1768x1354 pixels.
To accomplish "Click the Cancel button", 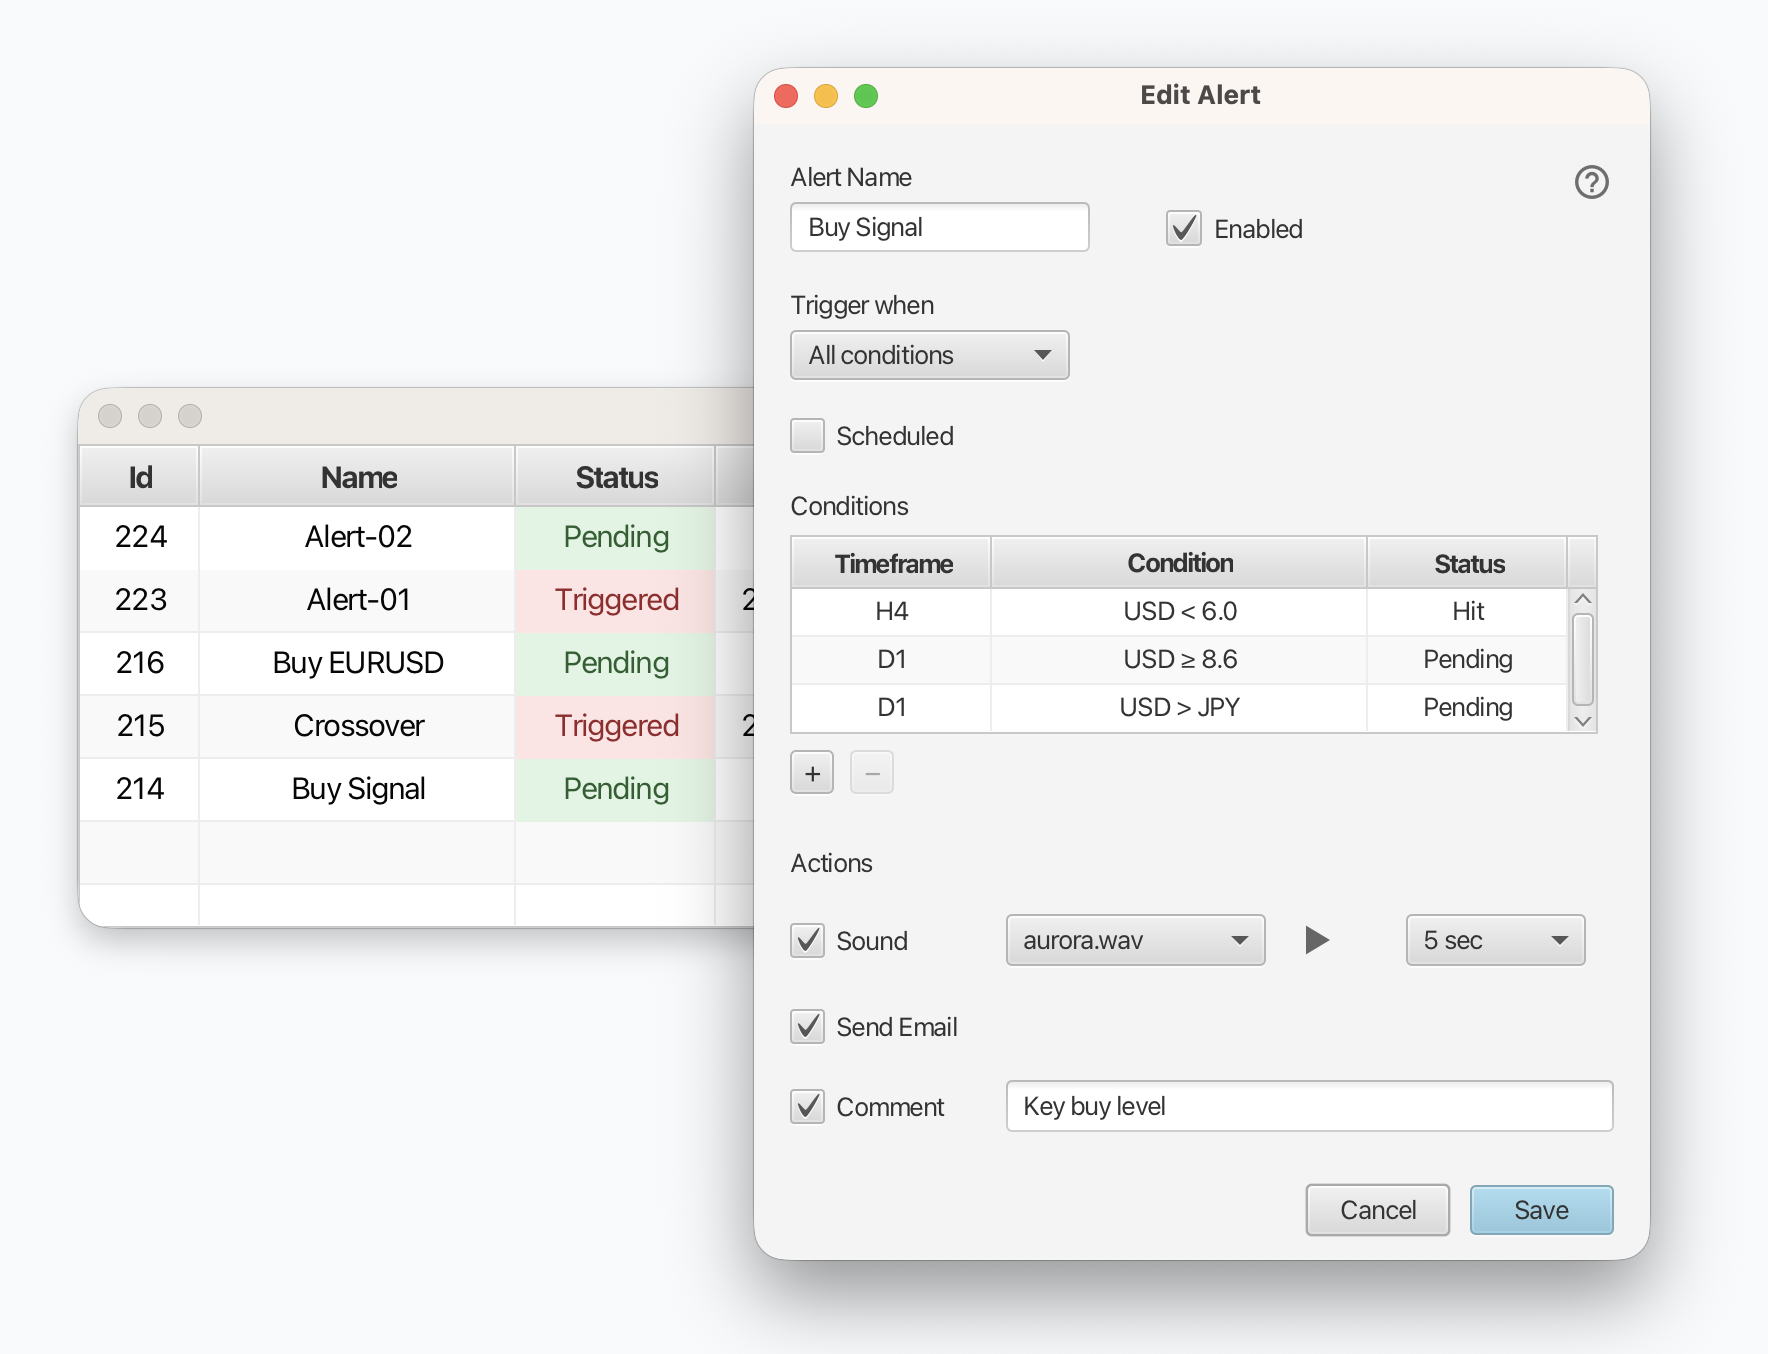I will tap(1378, 1210).
